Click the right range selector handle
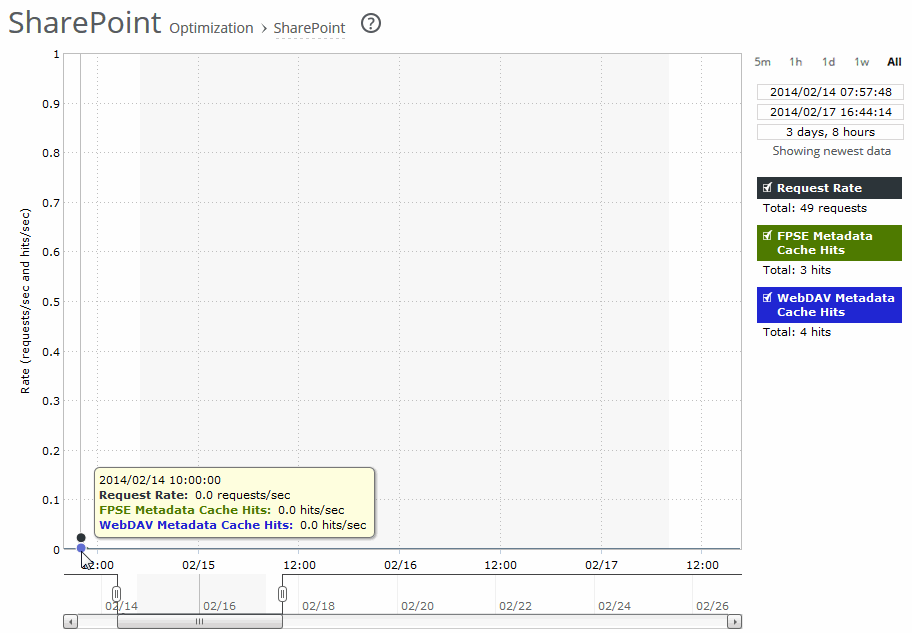Viewport: 912px width, 633px height. [282, 593]
